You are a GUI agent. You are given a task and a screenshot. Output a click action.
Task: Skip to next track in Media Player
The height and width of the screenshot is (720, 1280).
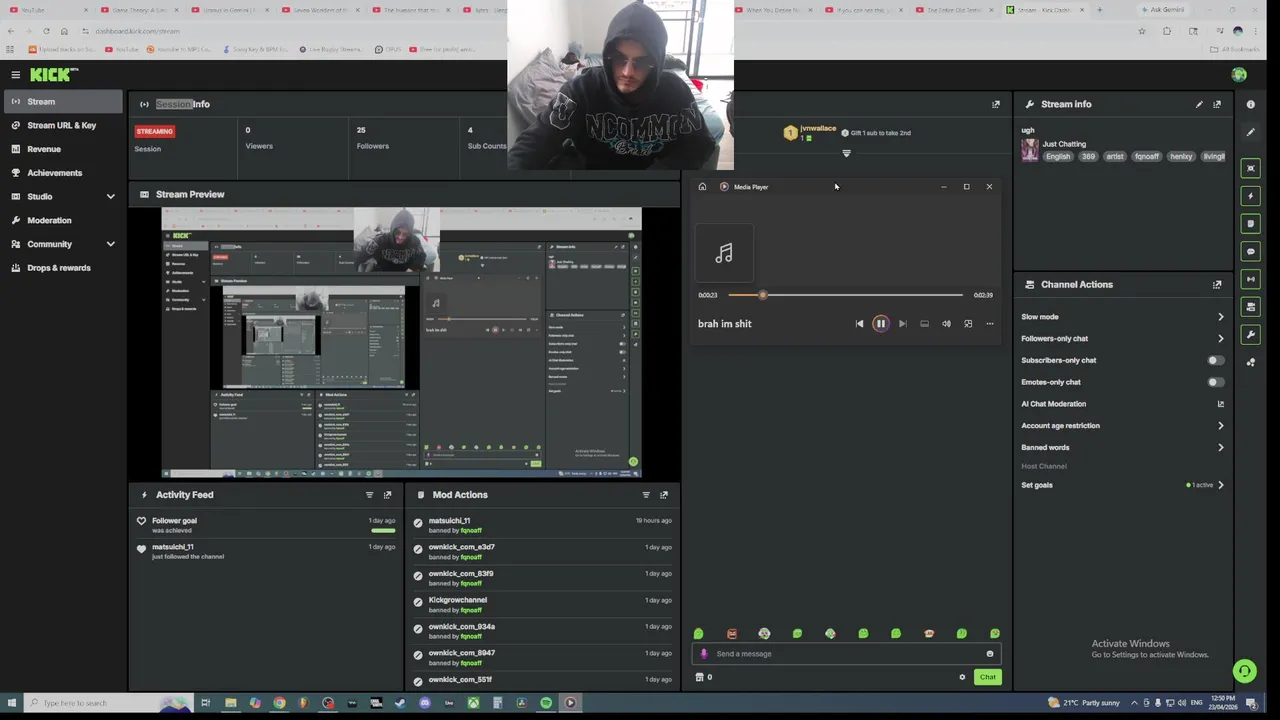pos(902,324)
